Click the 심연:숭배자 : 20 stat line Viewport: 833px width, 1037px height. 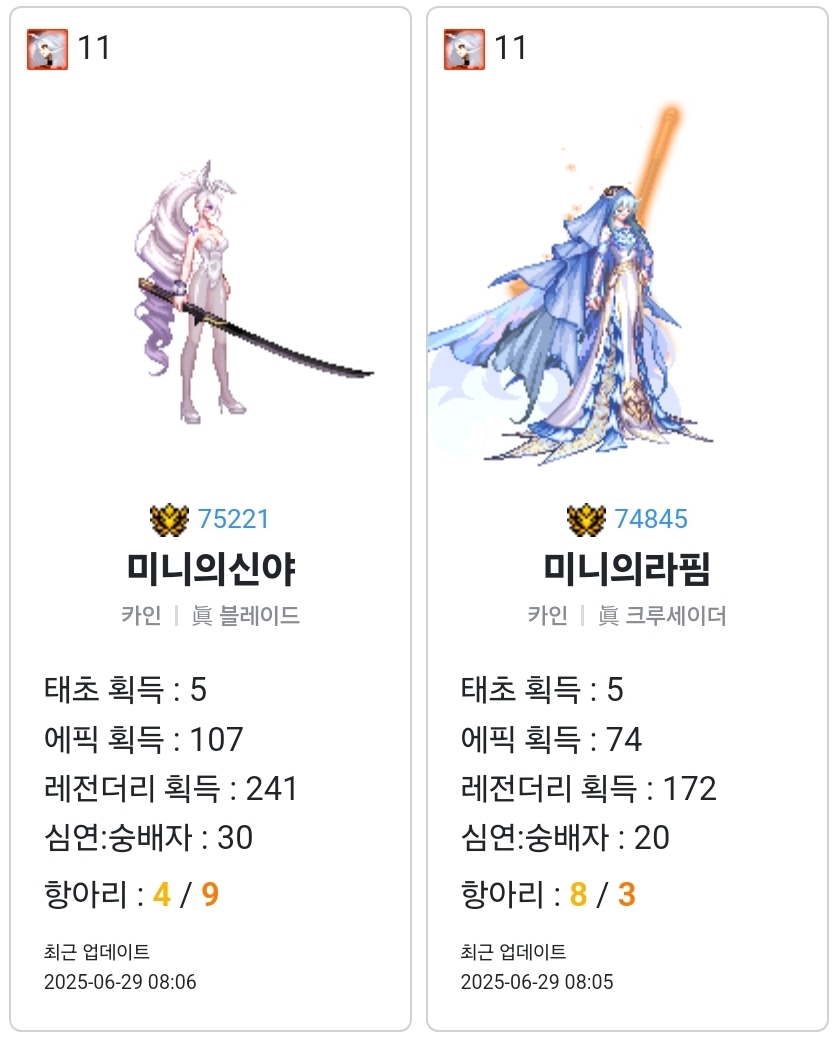tap(565, 838)
